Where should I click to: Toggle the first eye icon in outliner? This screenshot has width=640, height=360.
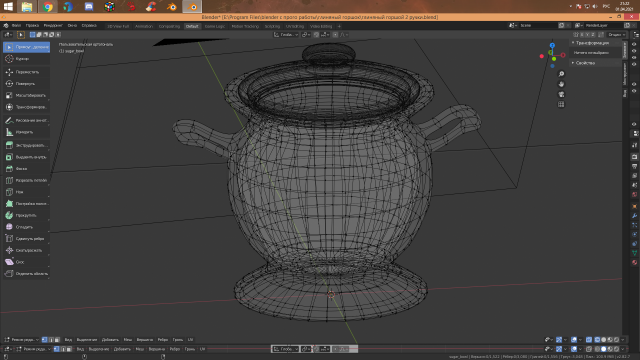pyautogui.click(x=634, y=44)
